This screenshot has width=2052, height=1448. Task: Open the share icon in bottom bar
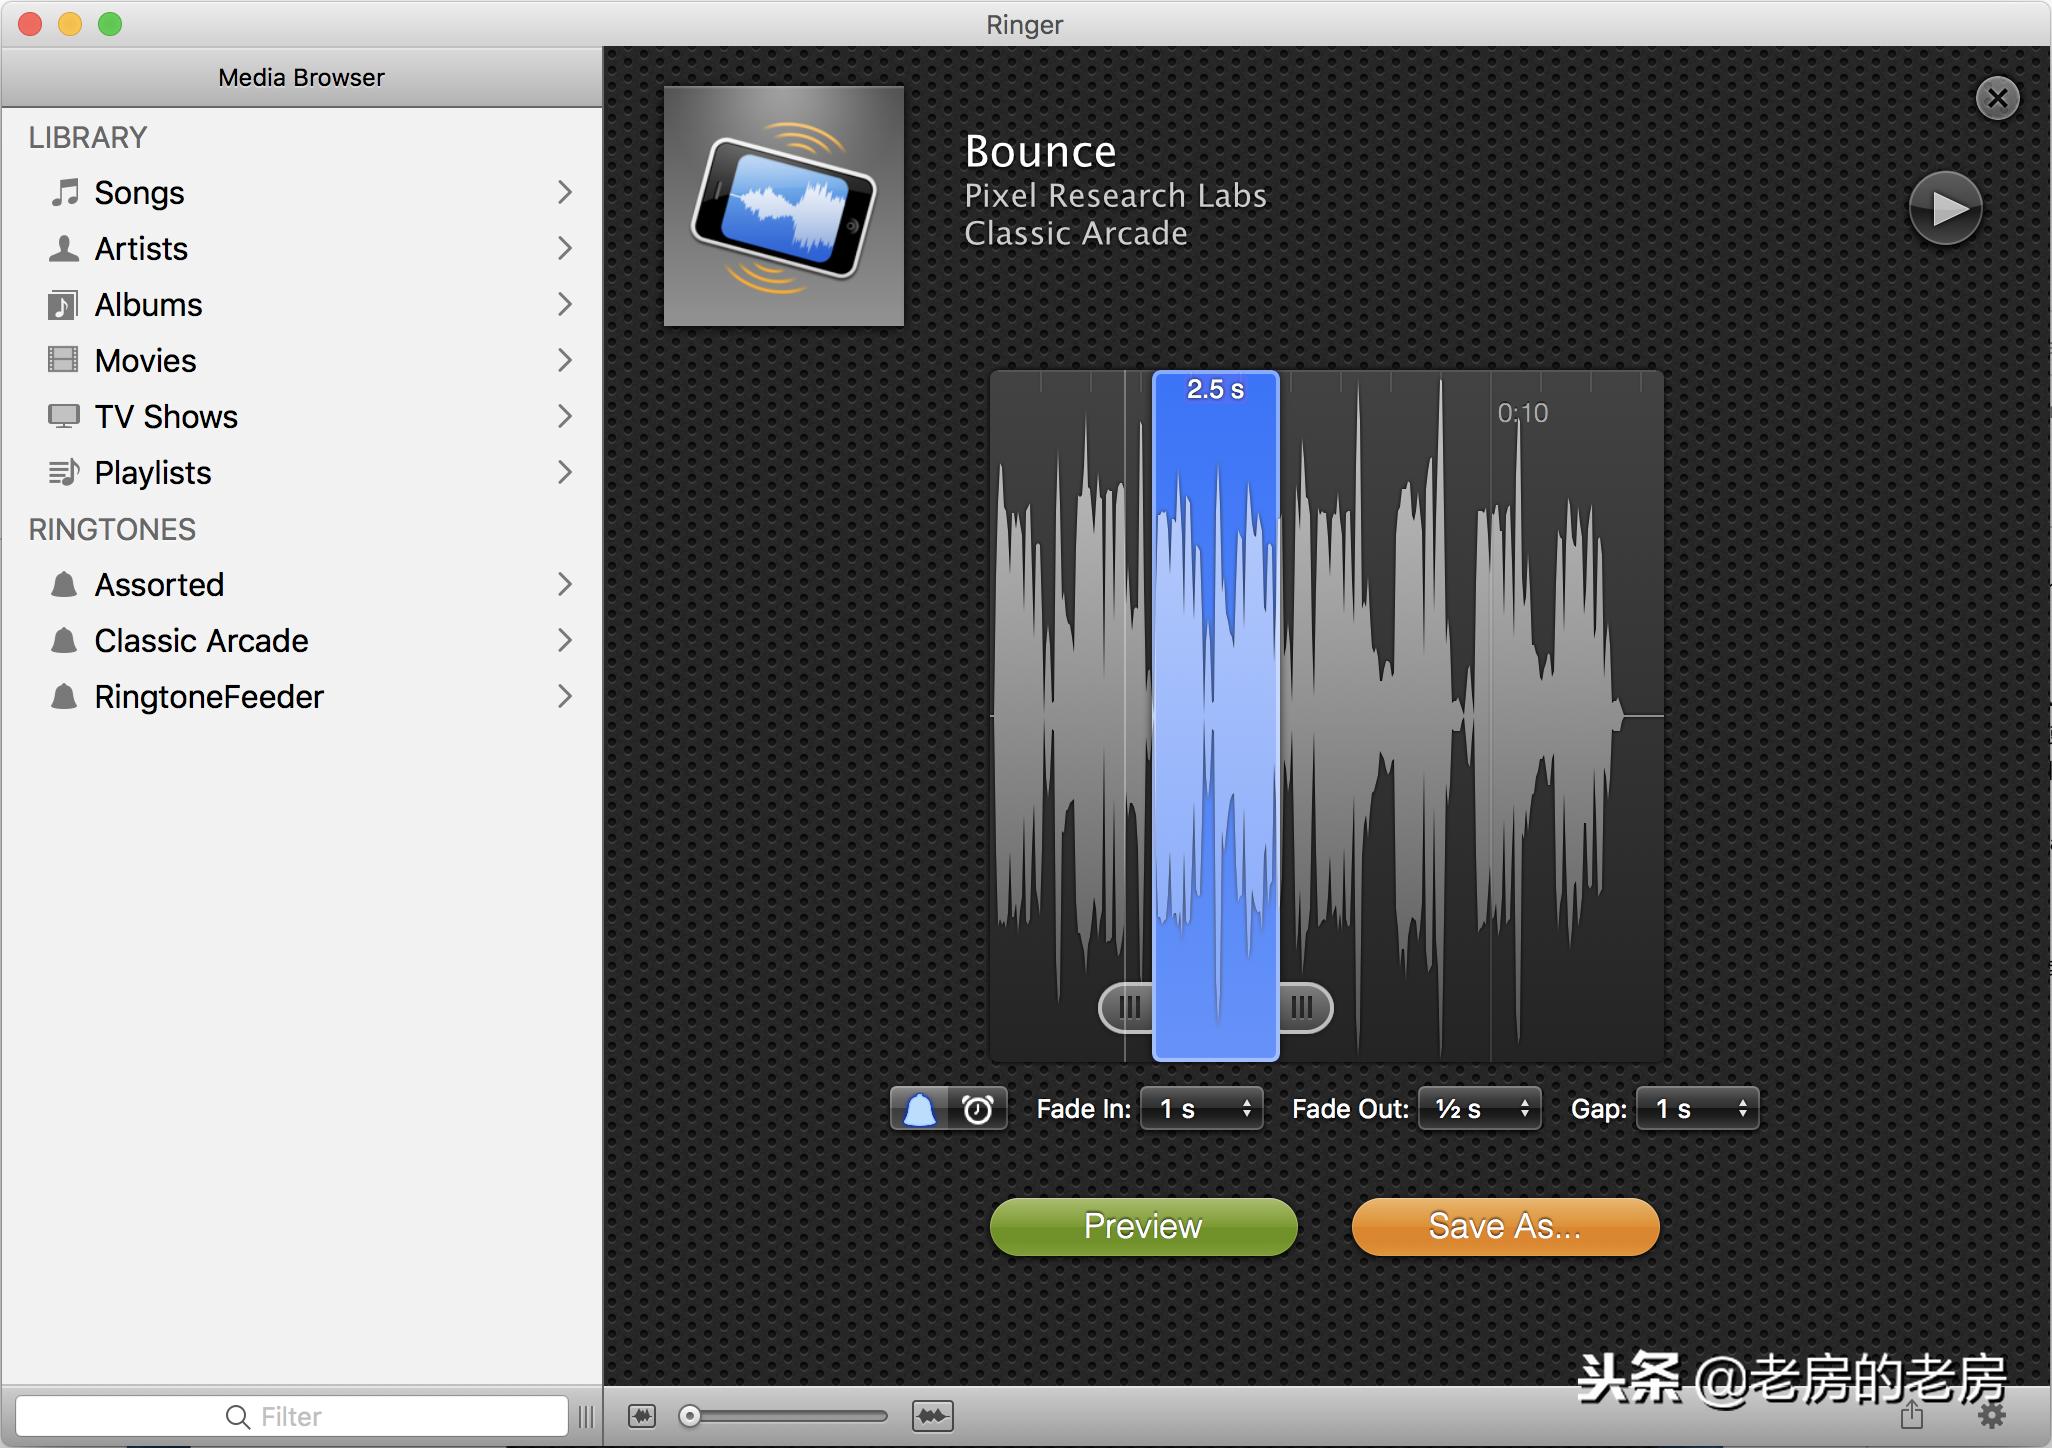(1912, 1415)
